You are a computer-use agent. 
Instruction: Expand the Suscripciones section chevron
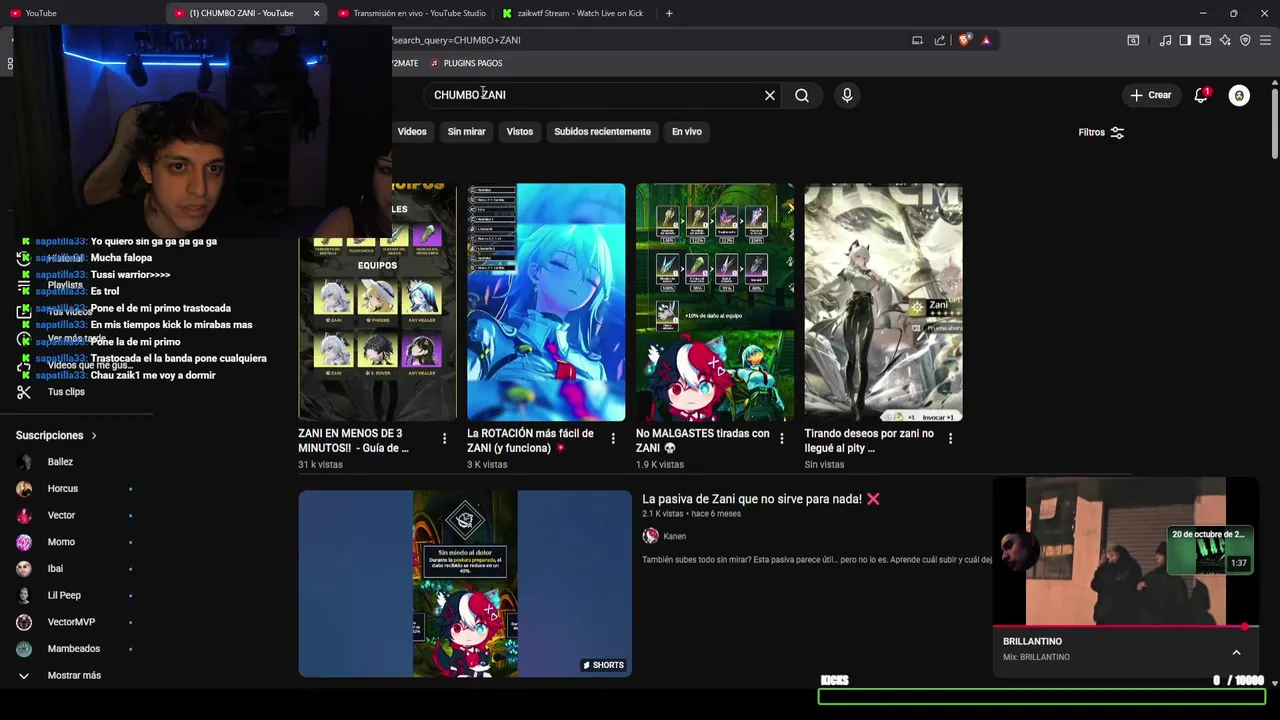tap(94, 436)
